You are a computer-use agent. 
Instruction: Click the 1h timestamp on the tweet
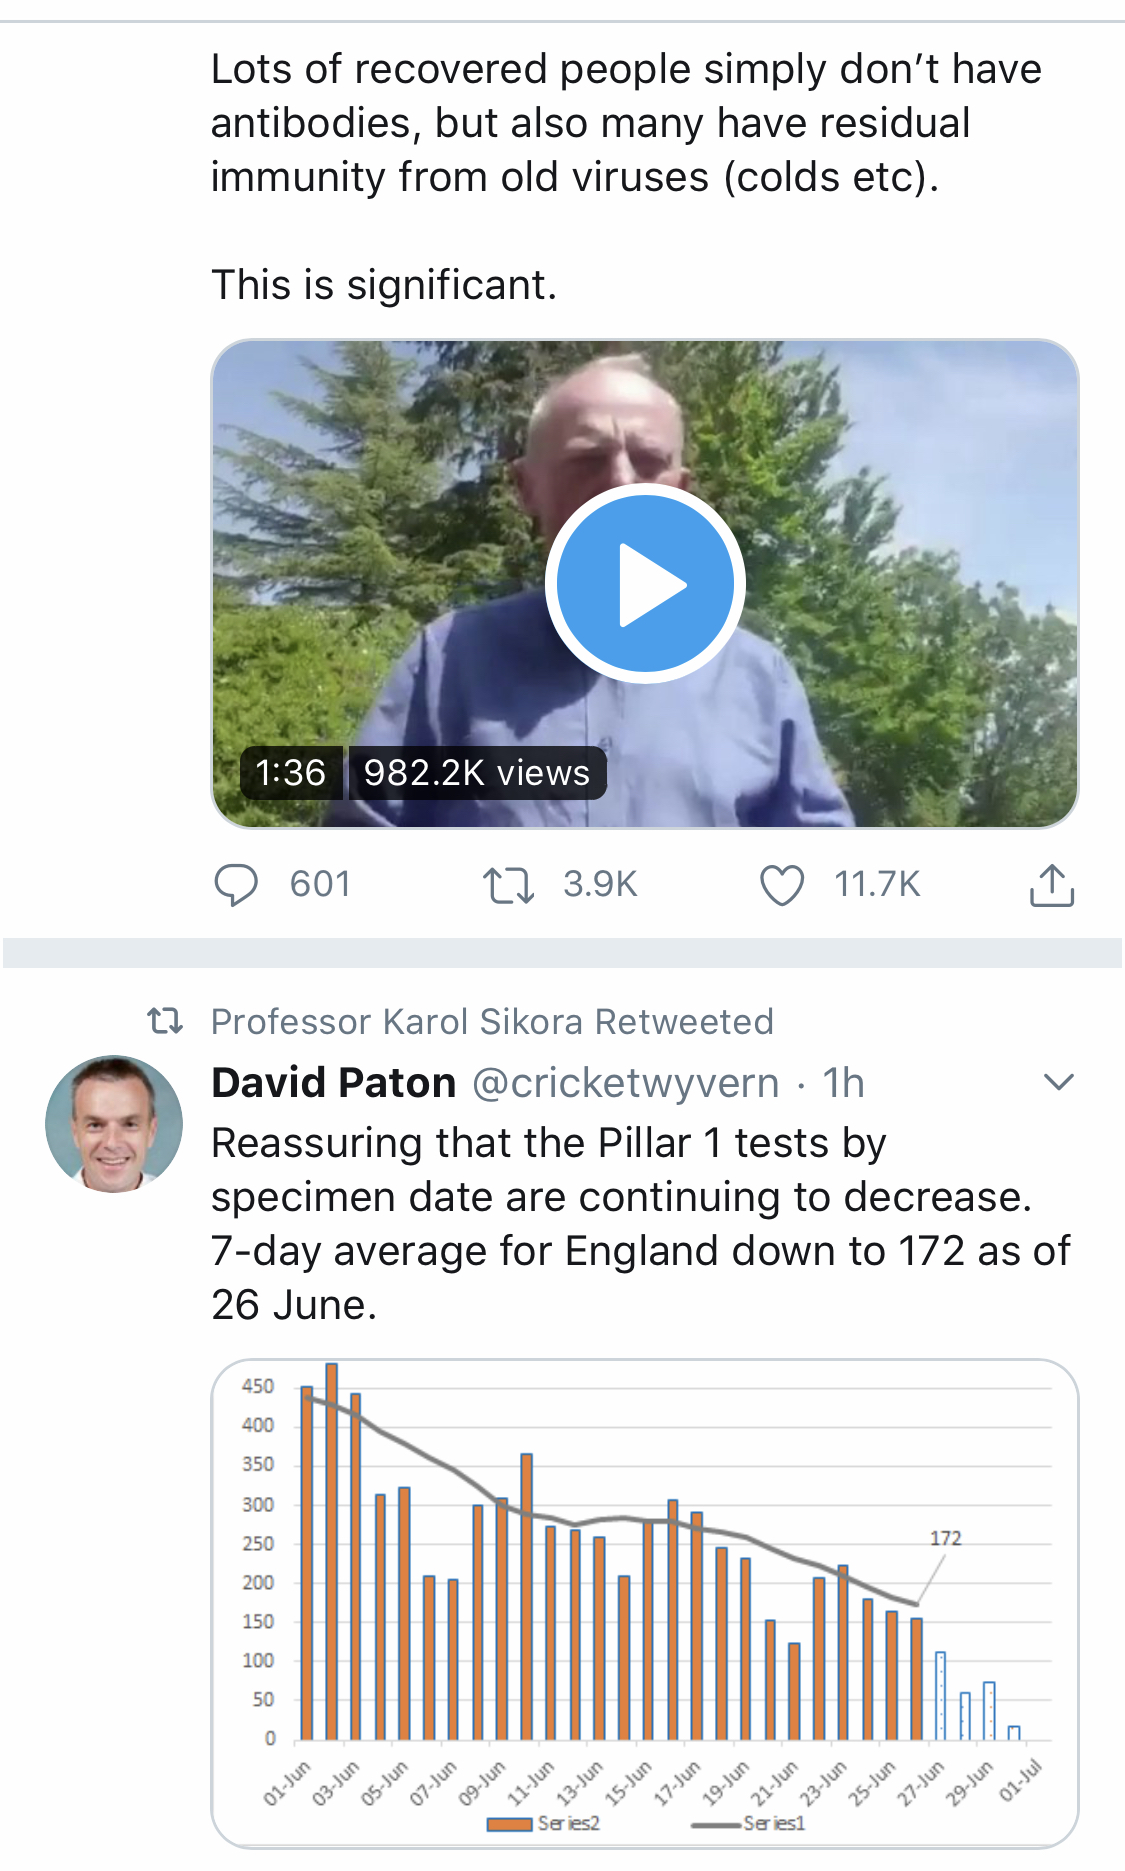843,1083
